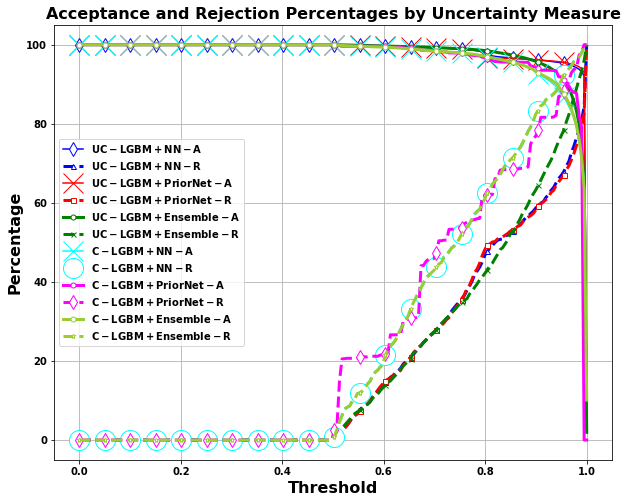Click the 'Threshold' x-axis label
Screen dimensions: 627x503
333,488
